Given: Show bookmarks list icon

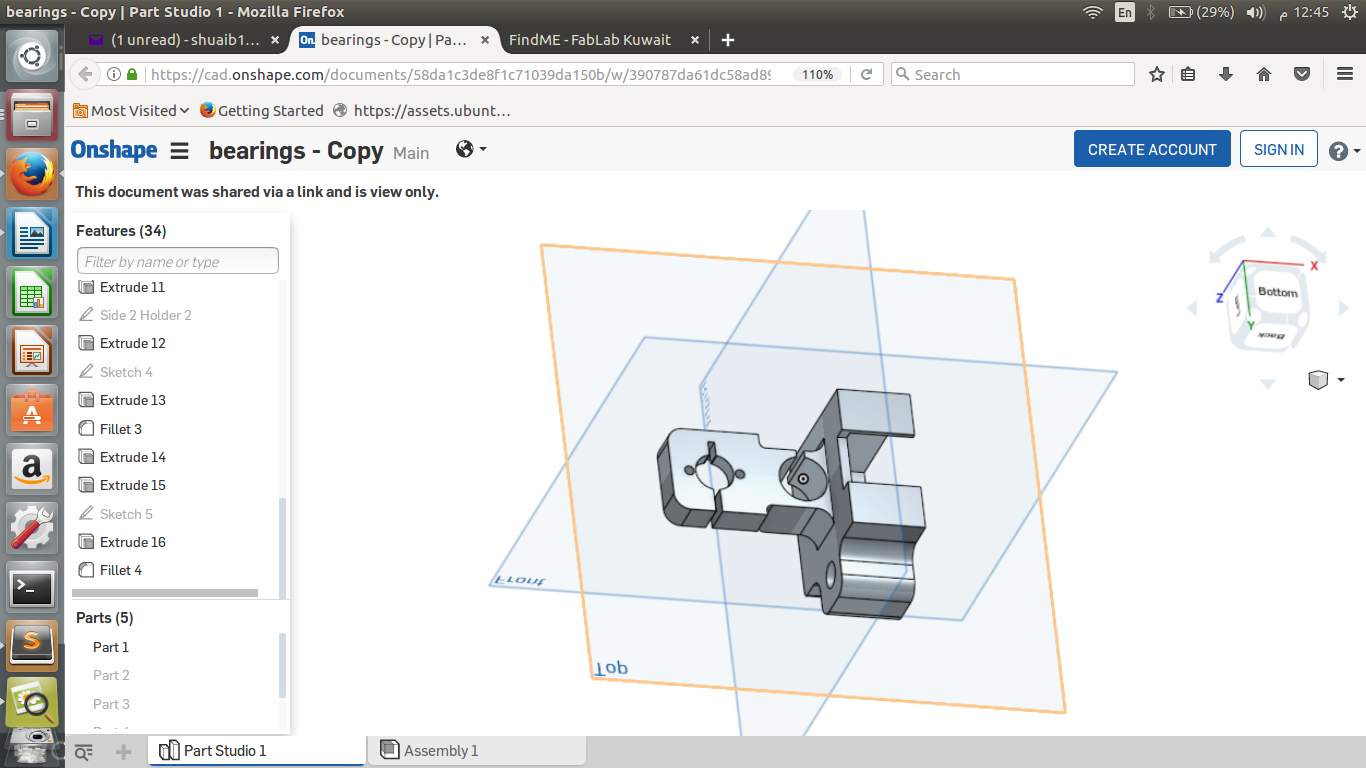Looking at the screenshot, I should click(x=1188, y=74).
